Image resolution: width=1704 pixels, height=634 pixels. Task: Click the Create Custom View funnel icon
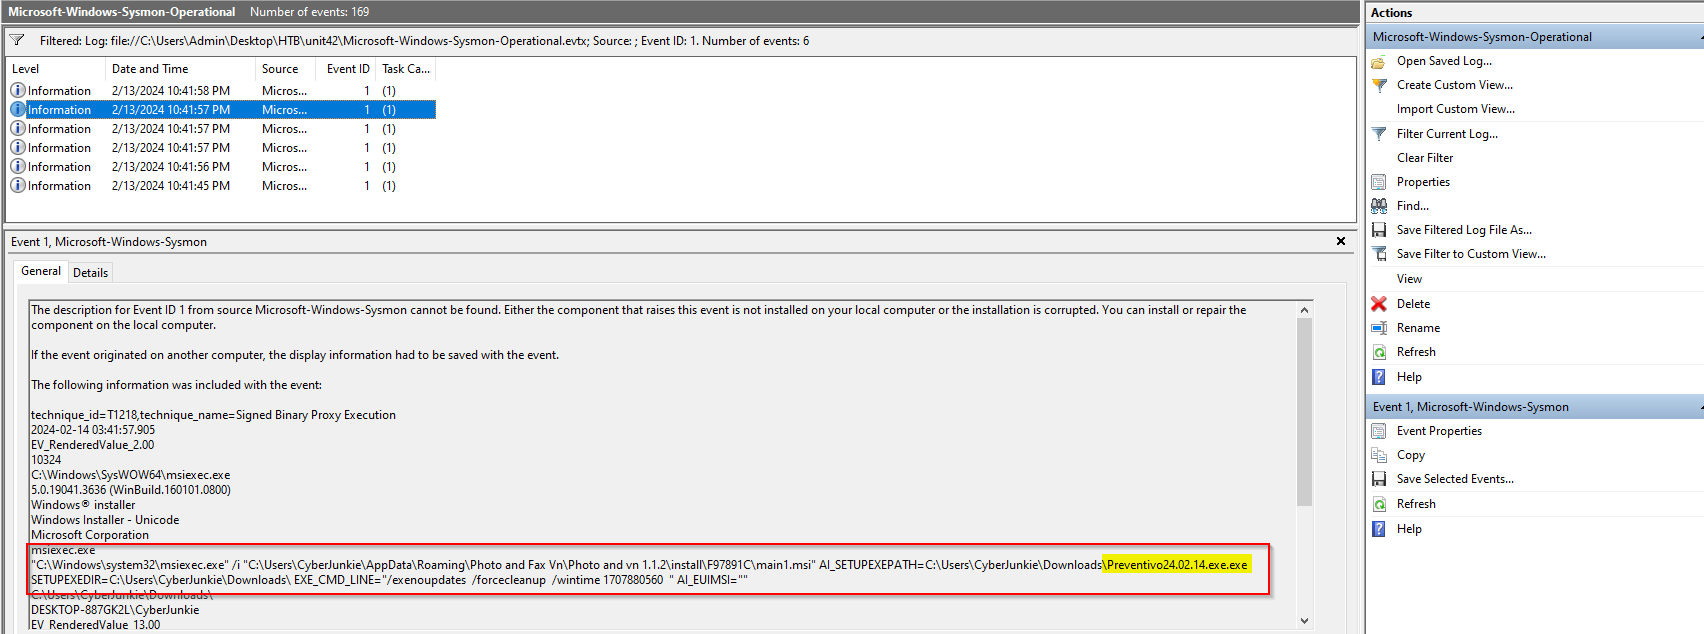[x=1379, y=85]
